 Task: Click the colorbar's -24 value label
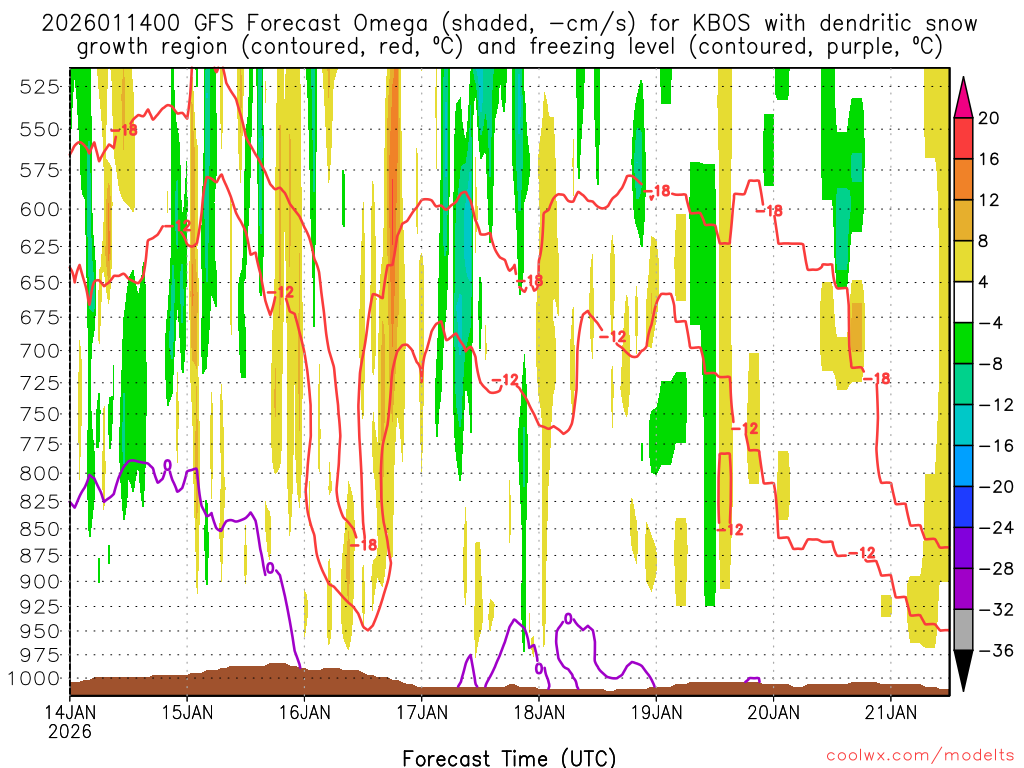point(997,528)
